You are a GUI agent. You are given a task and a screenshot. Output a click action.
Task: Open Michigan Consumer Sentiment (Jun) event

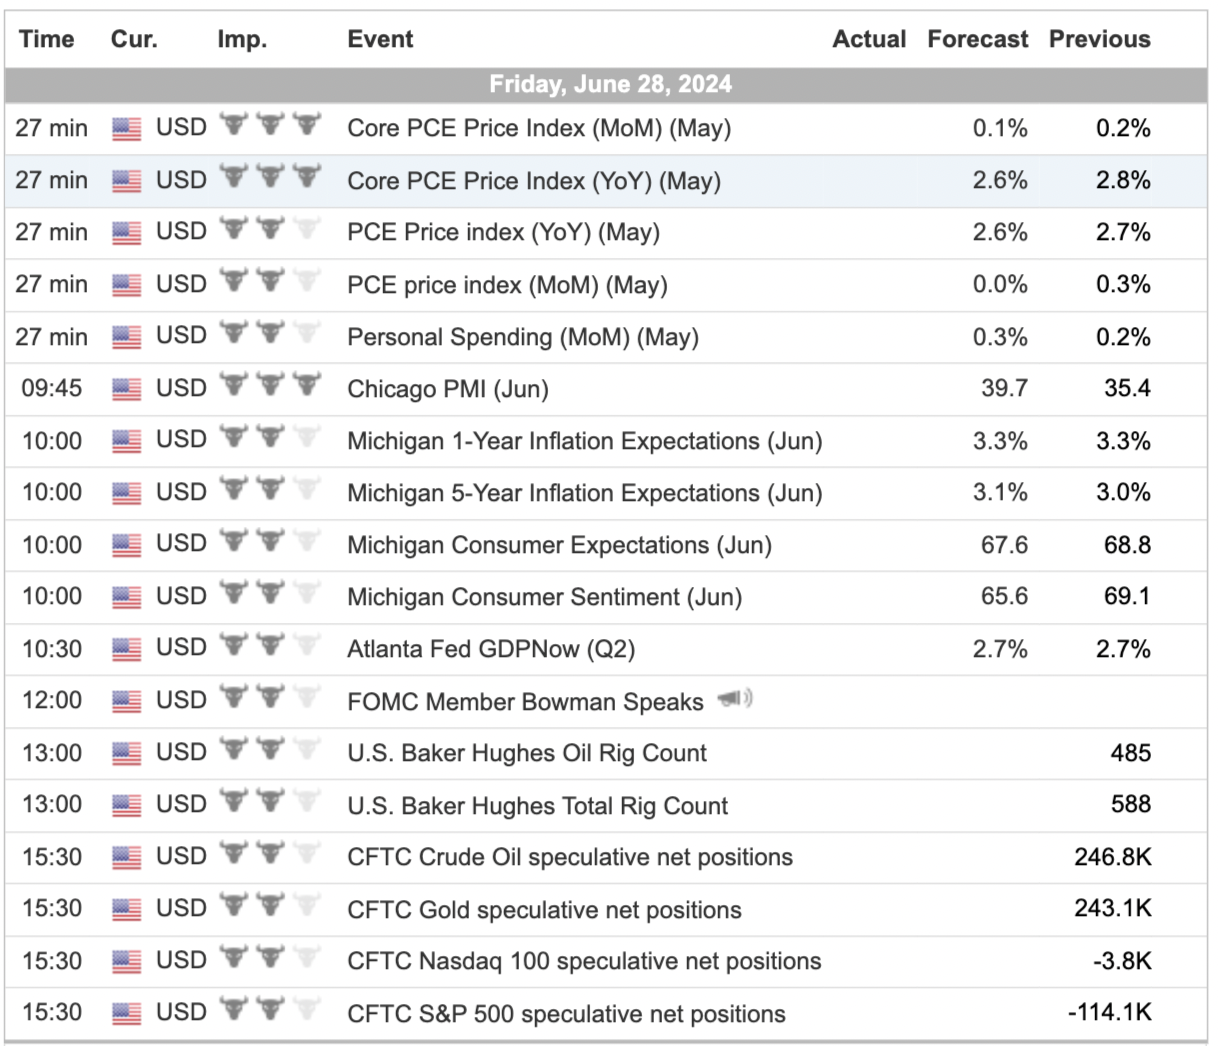pos(544,597)
